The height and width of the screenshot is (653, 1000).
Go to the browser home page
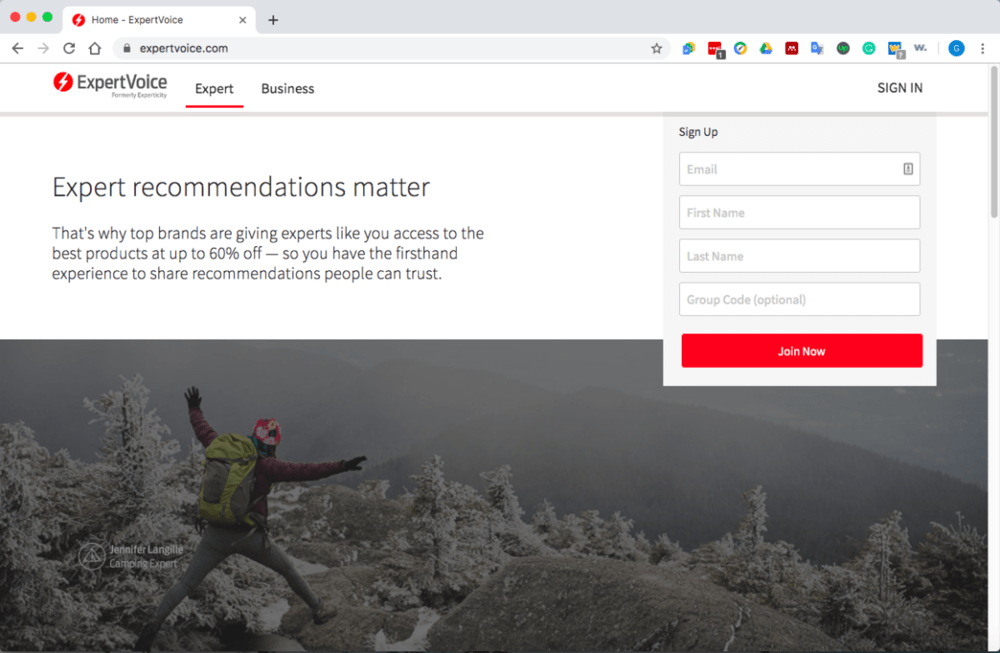(x=95, y=48)
